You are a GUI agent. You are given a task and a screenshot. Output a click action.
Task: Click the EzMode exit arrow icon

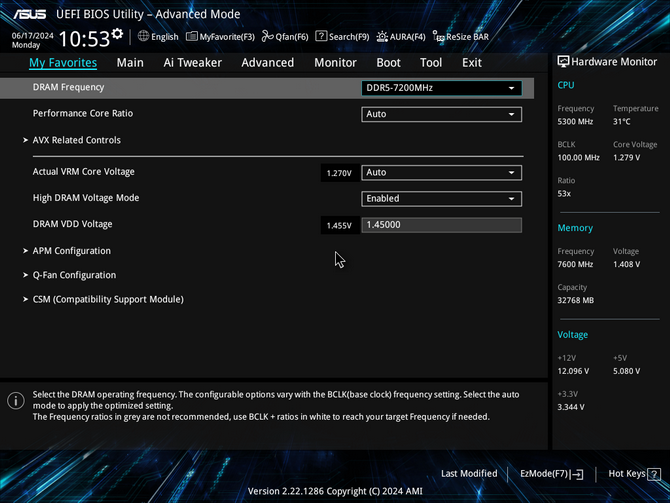click(x=577, y=474)
